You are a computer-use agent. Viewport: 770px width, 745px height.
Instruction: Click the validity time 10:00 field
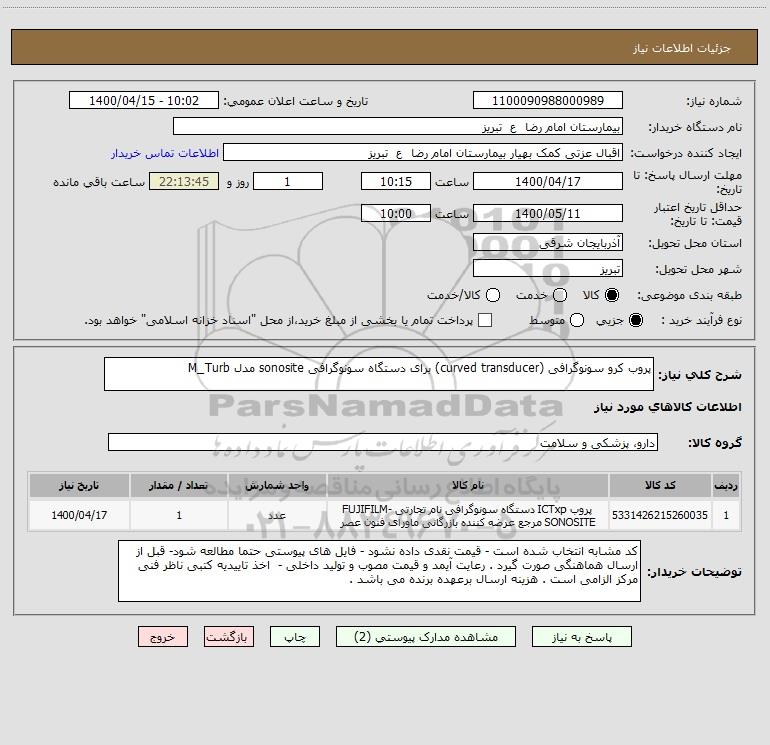click(396, 213)
